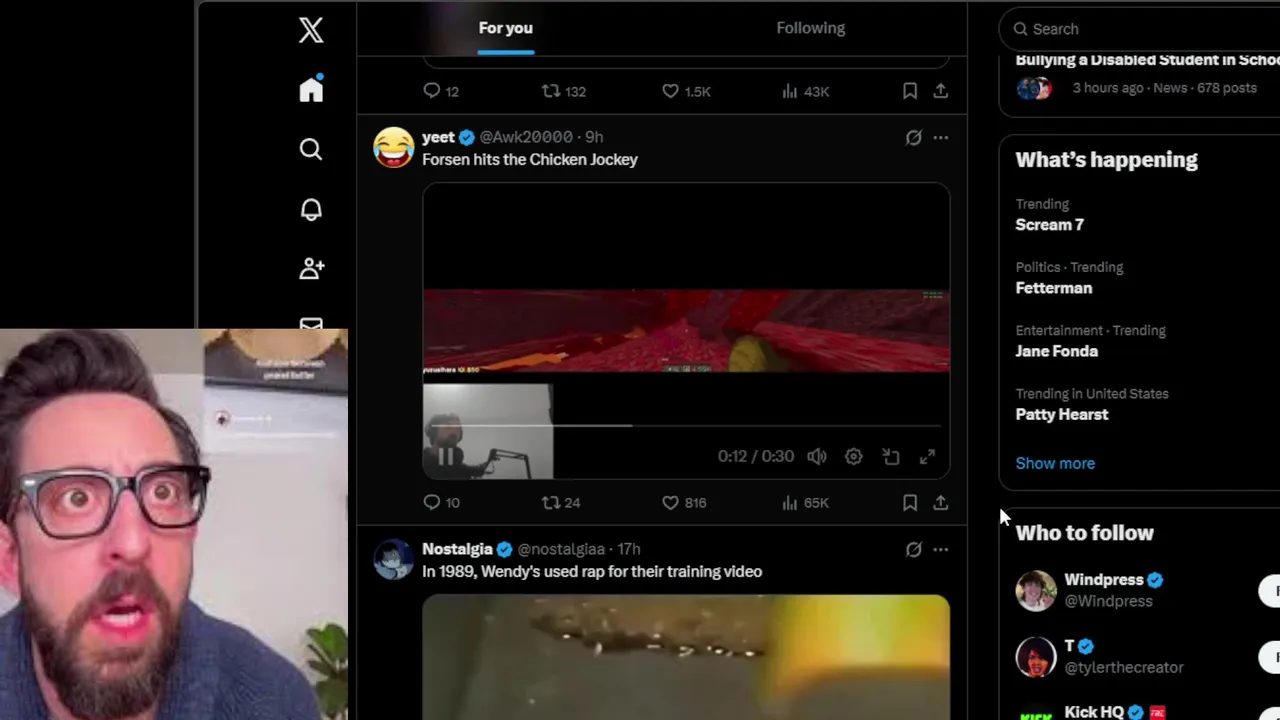Click the Forsen hits the Chicken Jockey text

[529, 160]
